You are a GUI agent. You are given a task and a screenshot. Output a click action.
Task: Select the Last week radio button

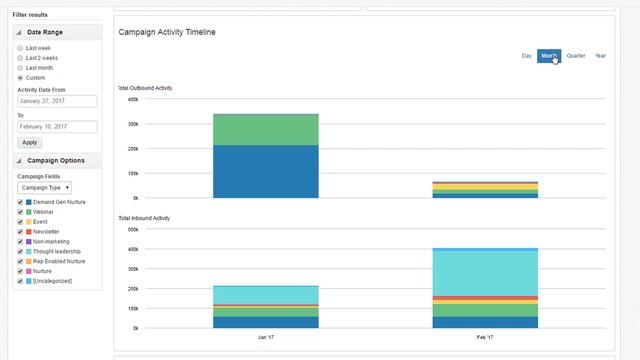[x=20, y=48]
